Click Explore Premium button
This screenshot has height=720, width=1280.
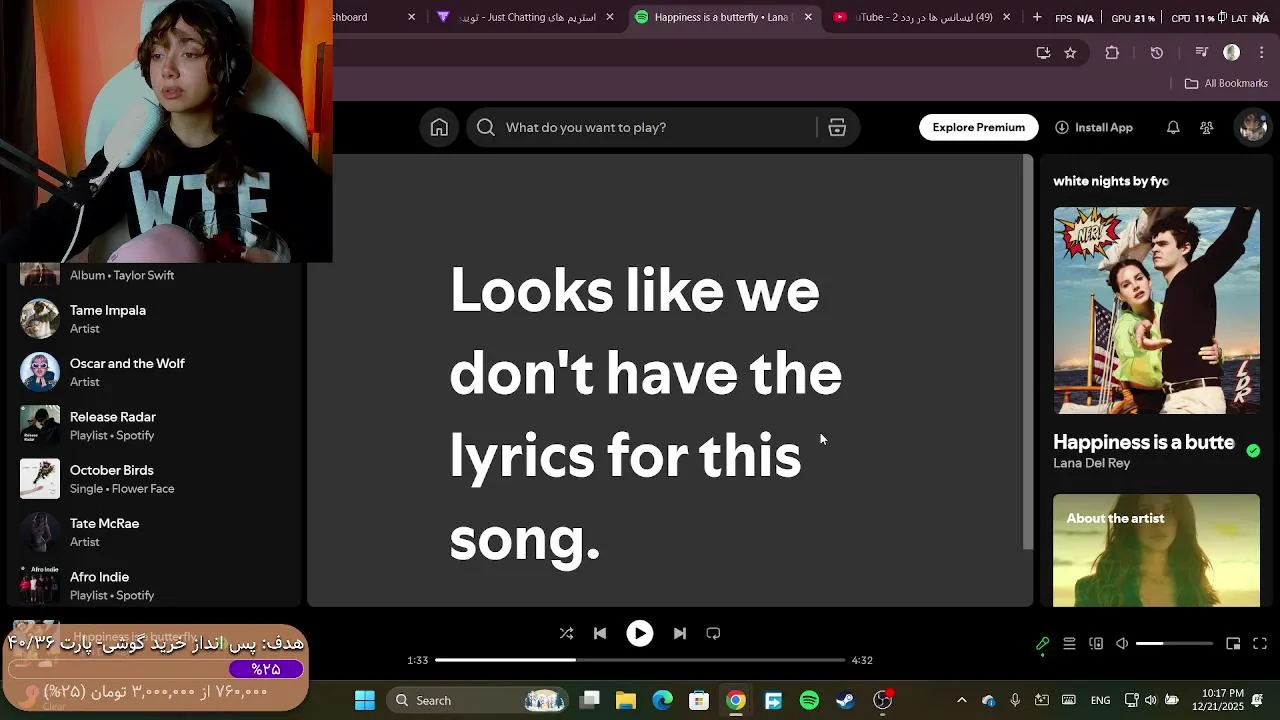tap(978, 127)
